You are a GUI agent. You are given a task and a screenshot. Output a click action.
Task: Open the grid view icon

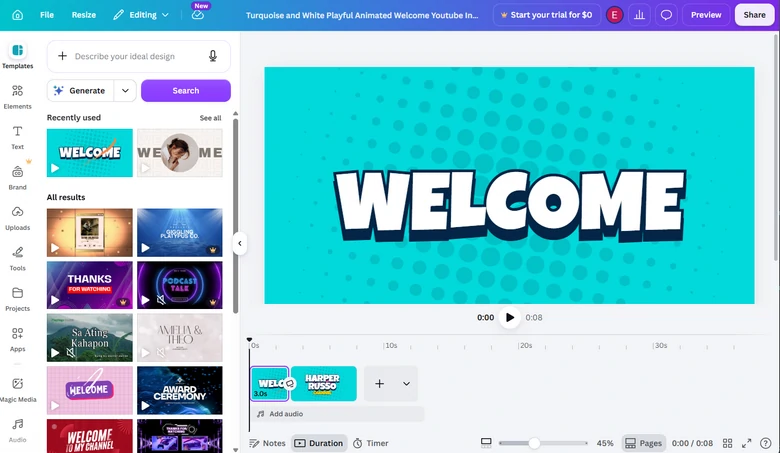(x=727, y=443)
